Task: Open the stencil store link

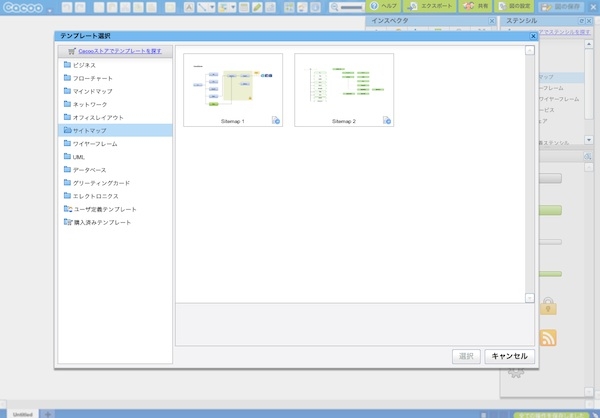Action: [565, 32]
